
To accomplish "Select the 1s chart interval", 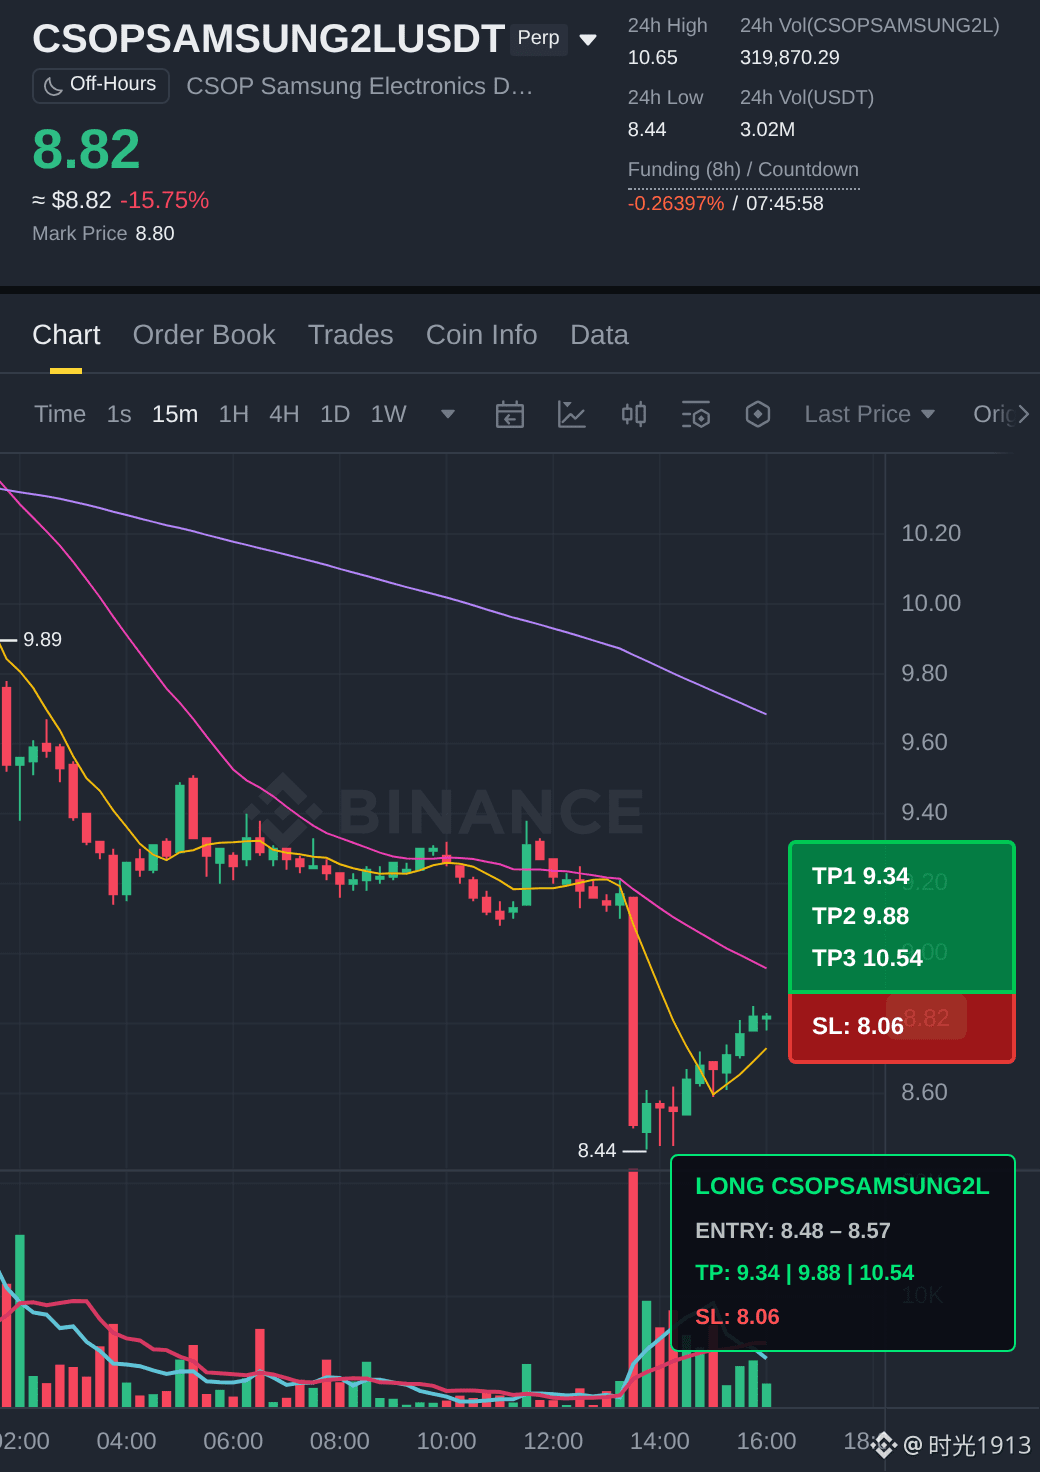I will 119,414.
